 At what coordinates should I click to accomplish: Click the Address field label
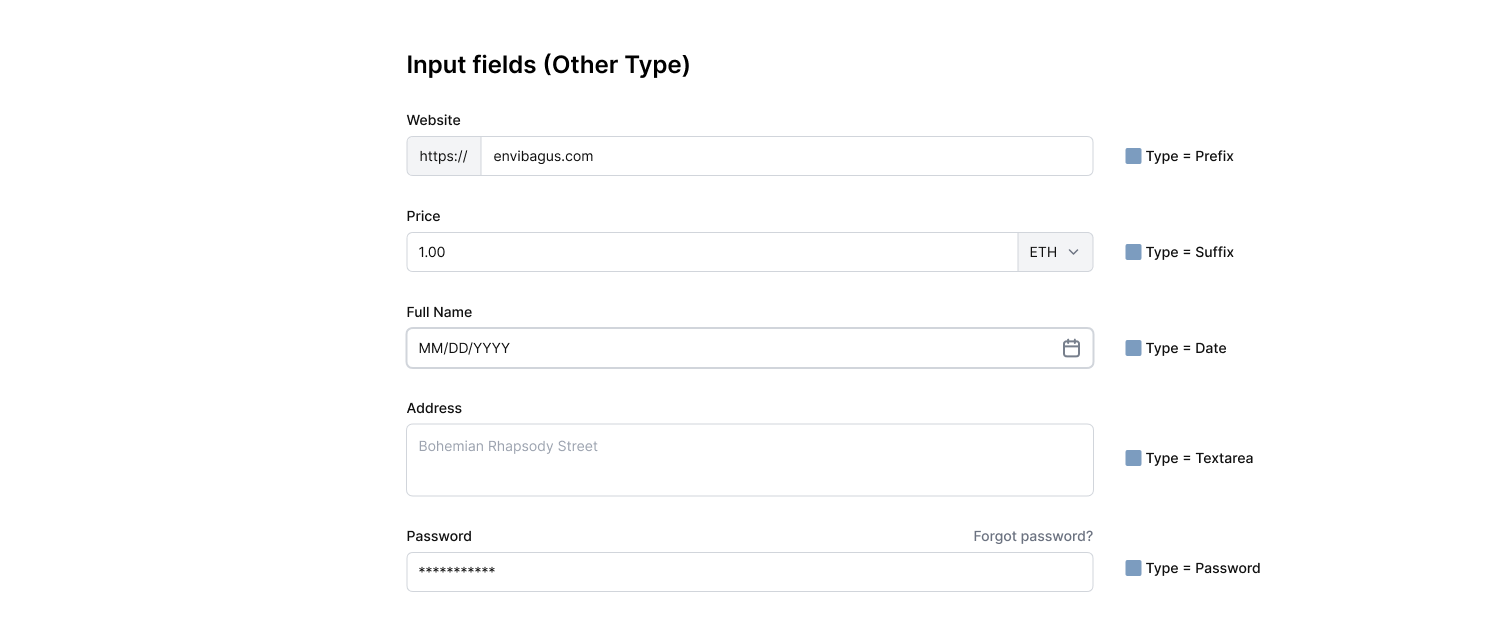click(x=434, y=408)
